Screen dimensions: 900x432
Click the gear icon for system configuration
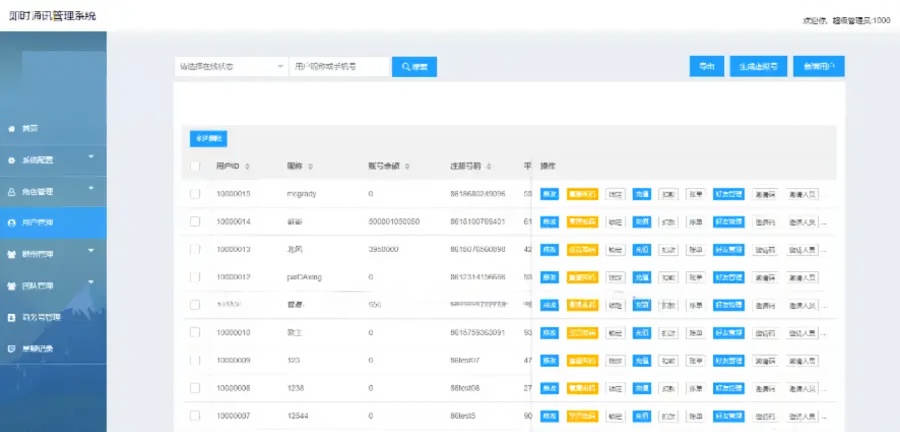coord(12,160)
